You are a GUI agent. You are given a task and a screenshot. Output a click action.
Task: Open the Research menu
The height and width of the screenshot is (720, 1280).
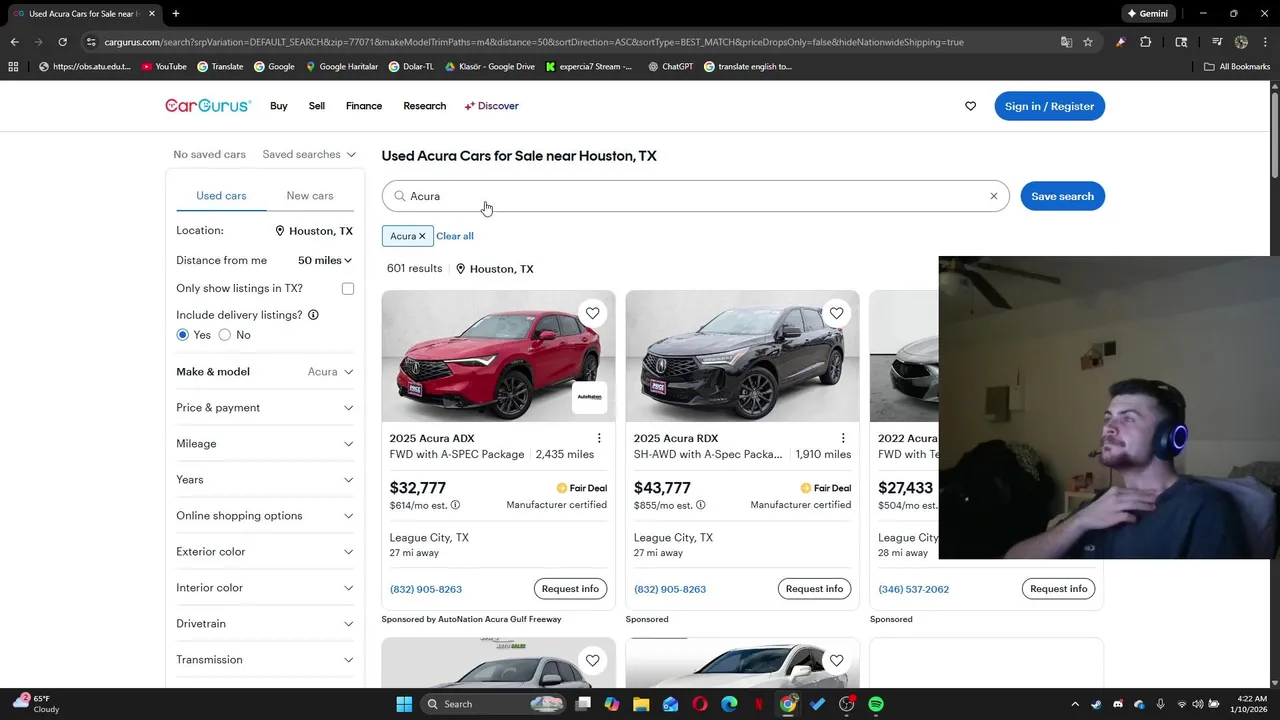425,106
